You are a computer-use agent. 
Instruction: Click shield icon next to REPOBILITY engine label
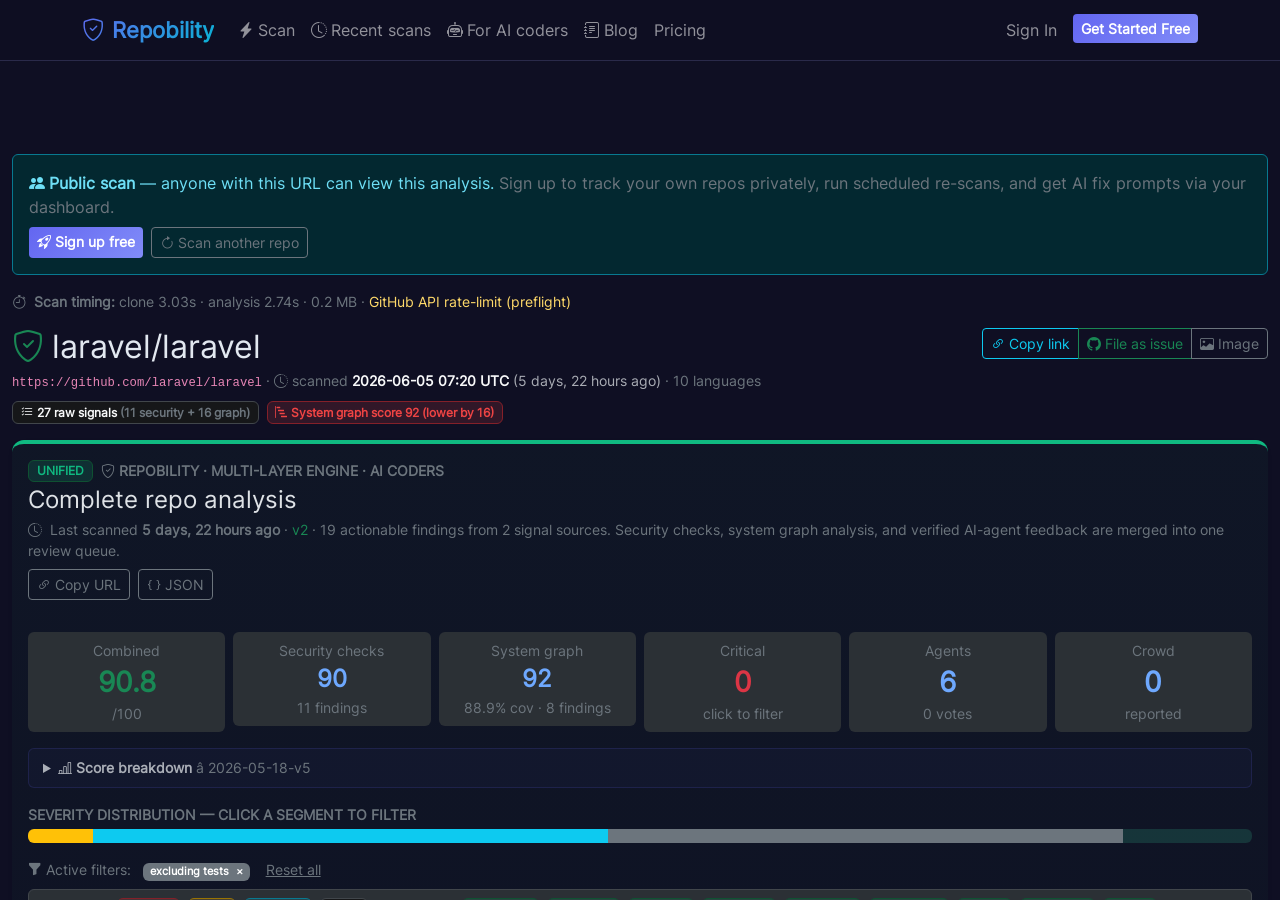(108, 471)
